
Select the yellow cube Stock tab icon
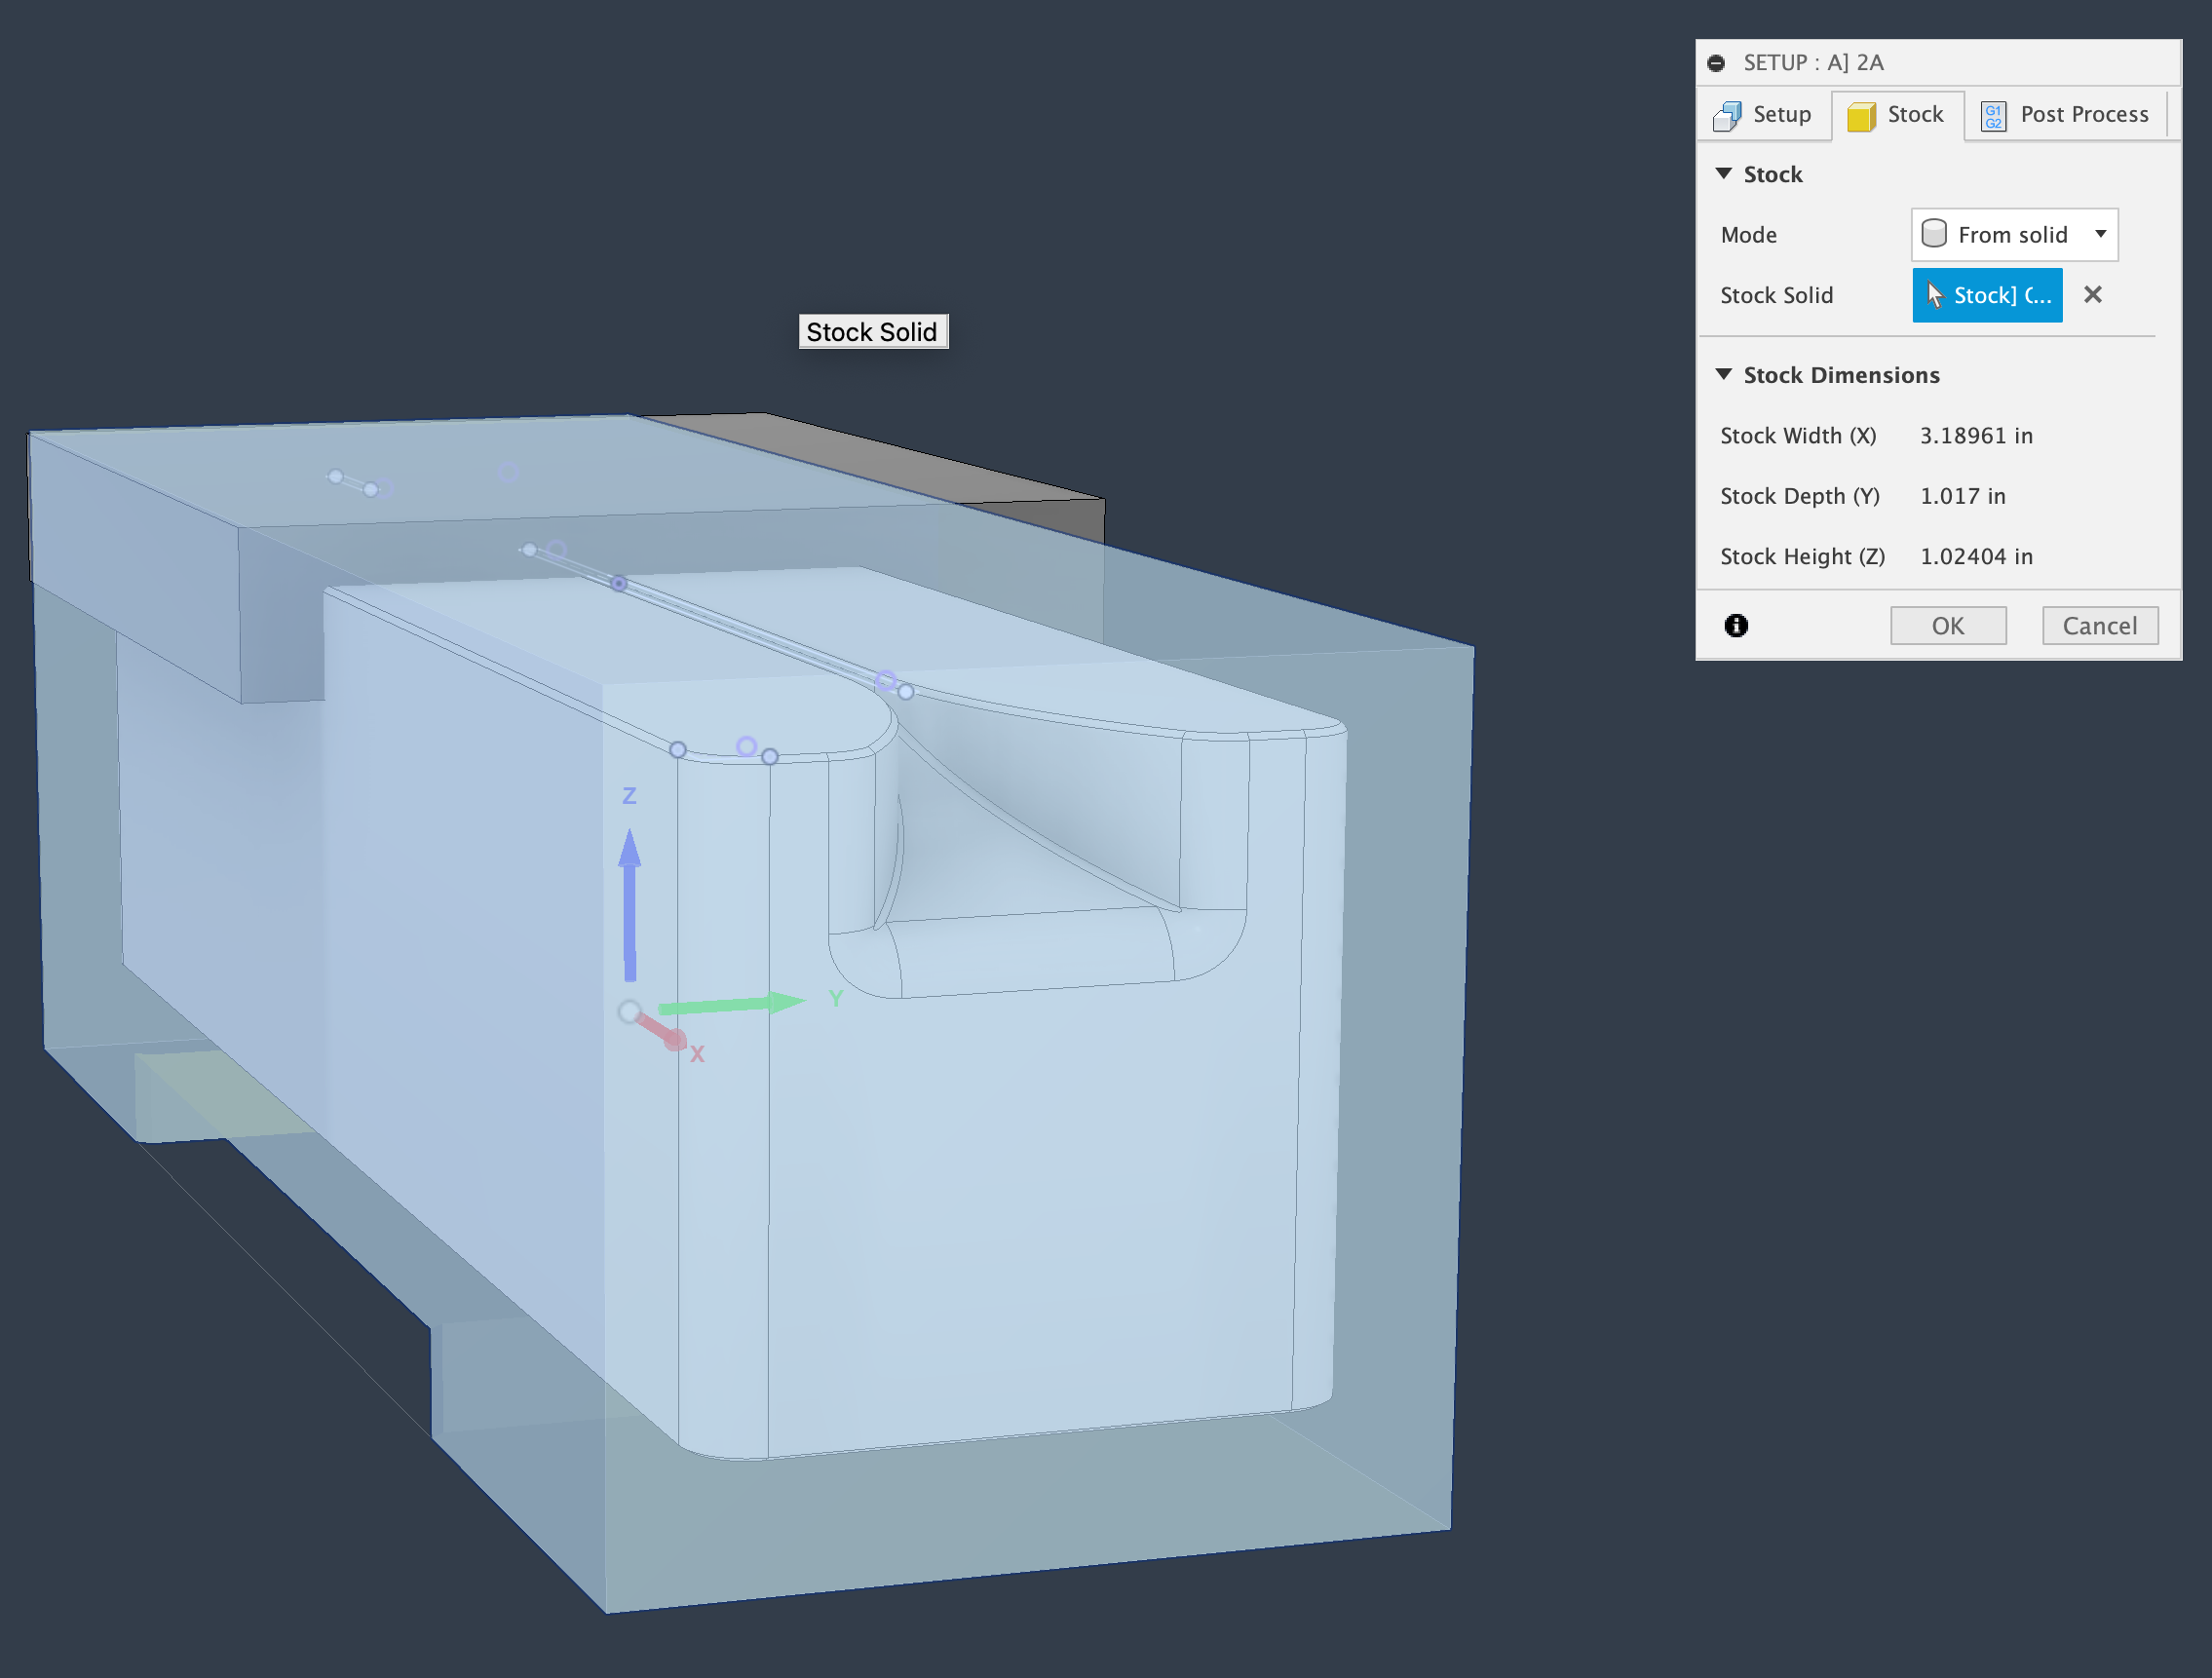1862,115
